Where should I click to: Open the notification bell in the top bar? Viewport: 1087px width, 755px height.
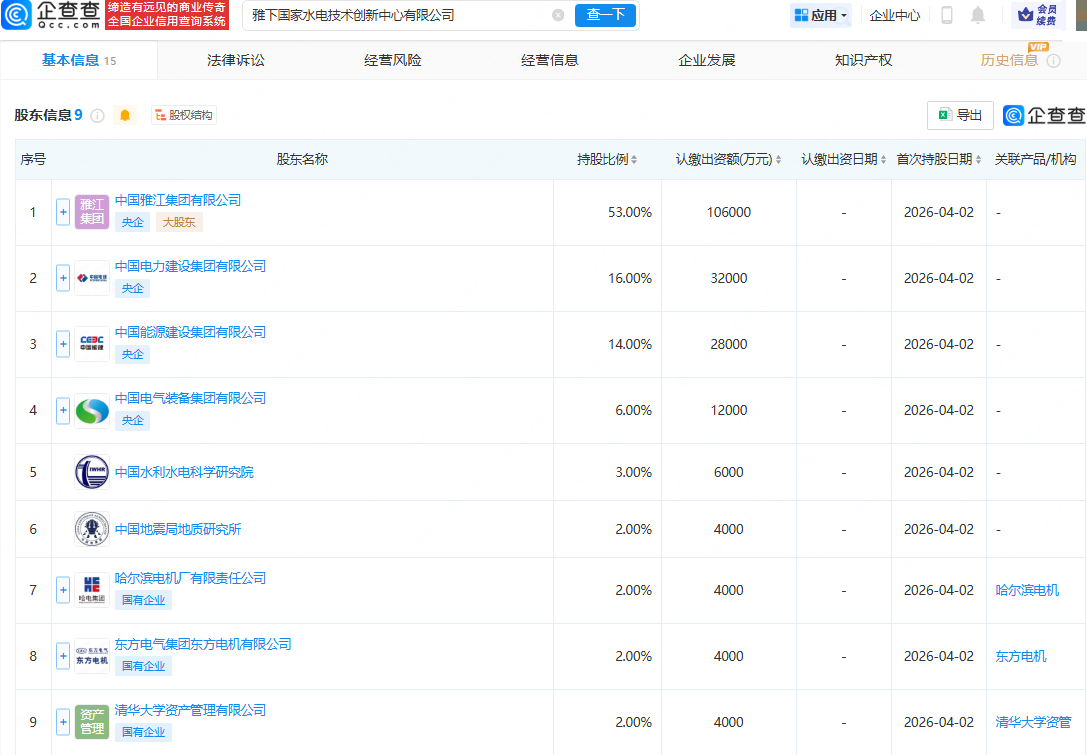(x=977, y=15)
